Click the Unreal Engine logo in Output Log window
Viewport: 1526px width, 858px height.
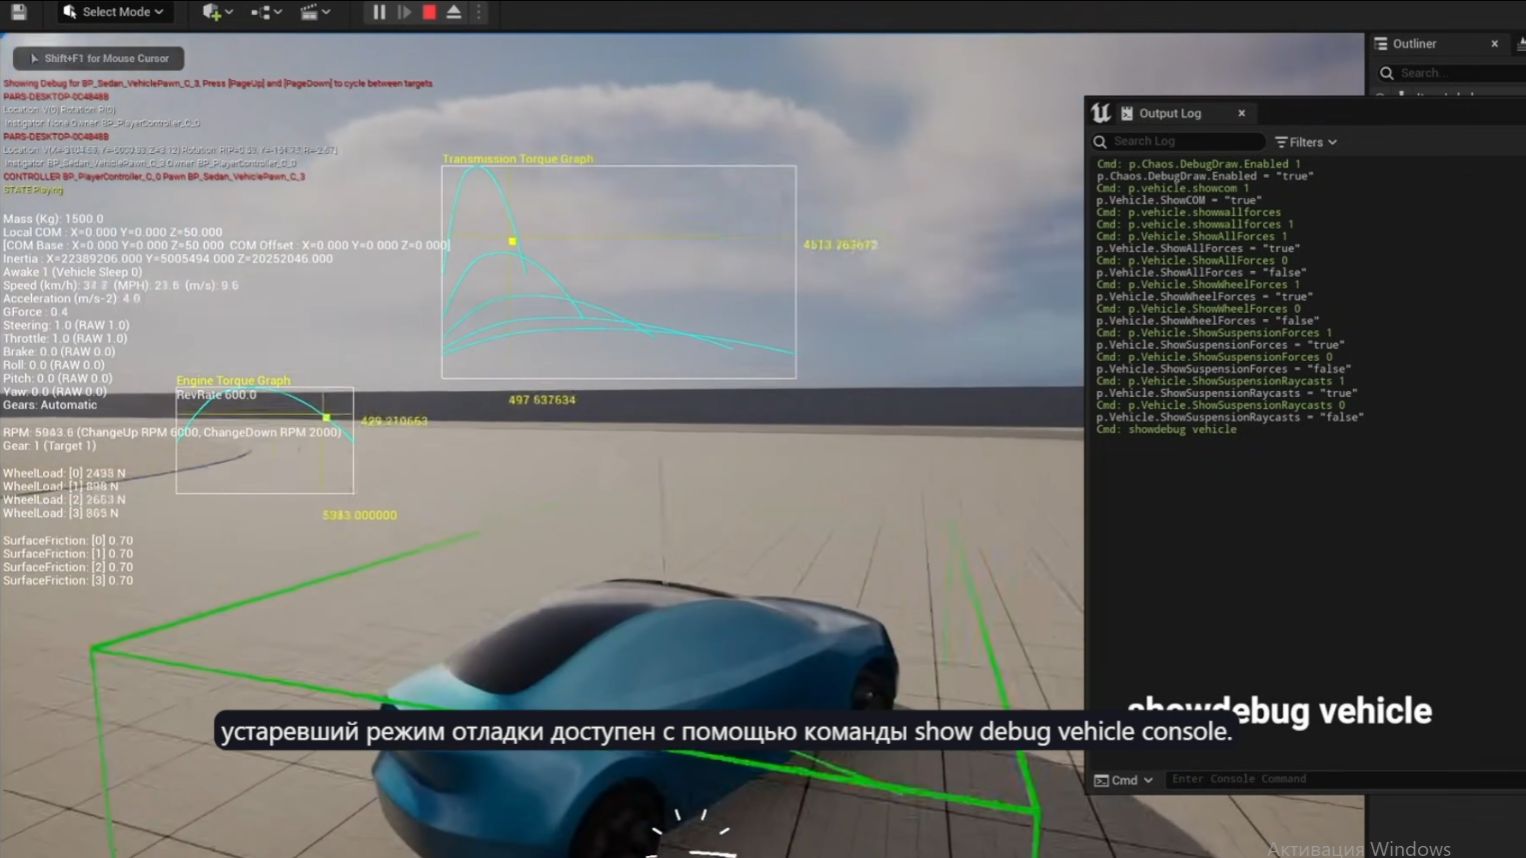(1101, 113)
